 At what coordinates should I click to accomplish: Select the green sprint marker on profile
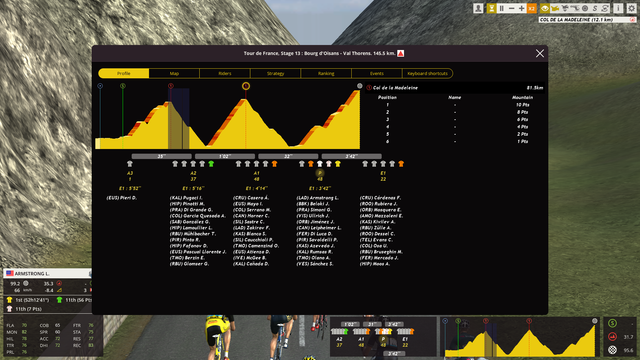(123, 86)
